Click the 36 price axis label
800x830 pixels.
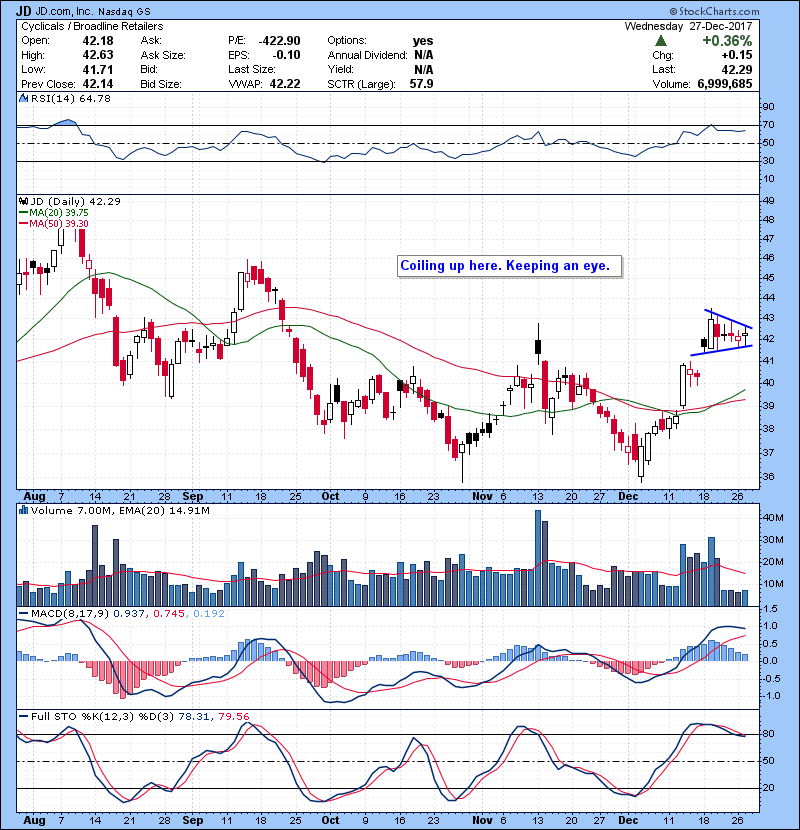coord(768,476)
